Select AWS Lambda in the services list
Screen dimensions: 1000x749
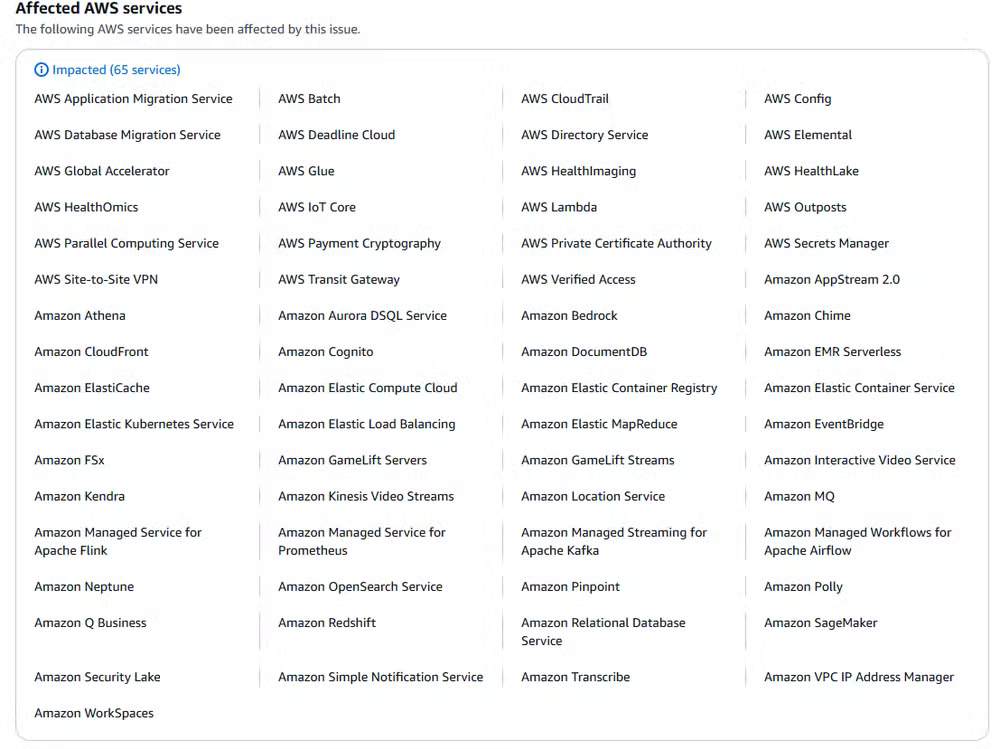558,207
